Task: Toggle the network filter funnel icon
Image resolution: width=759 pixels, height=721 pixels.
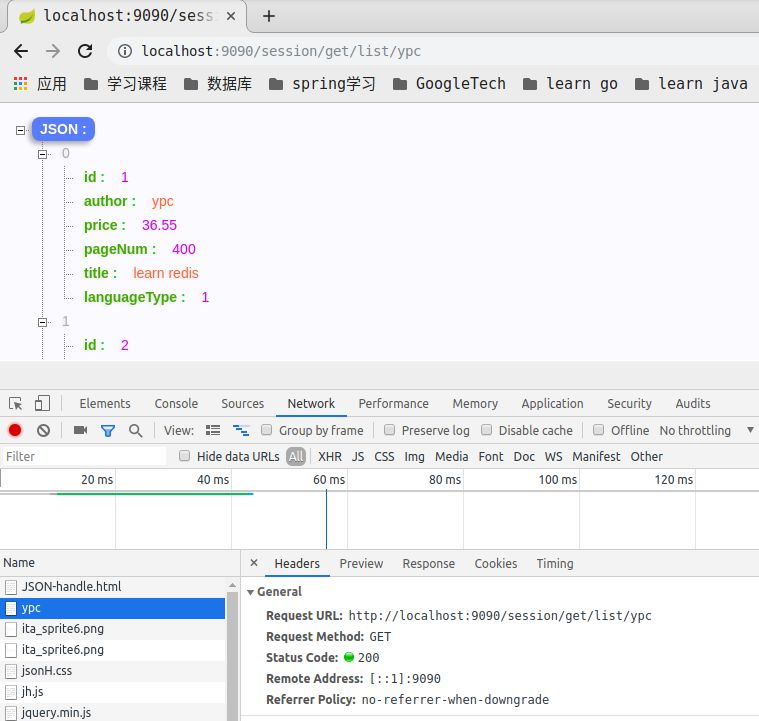Action: coord(108,430)
